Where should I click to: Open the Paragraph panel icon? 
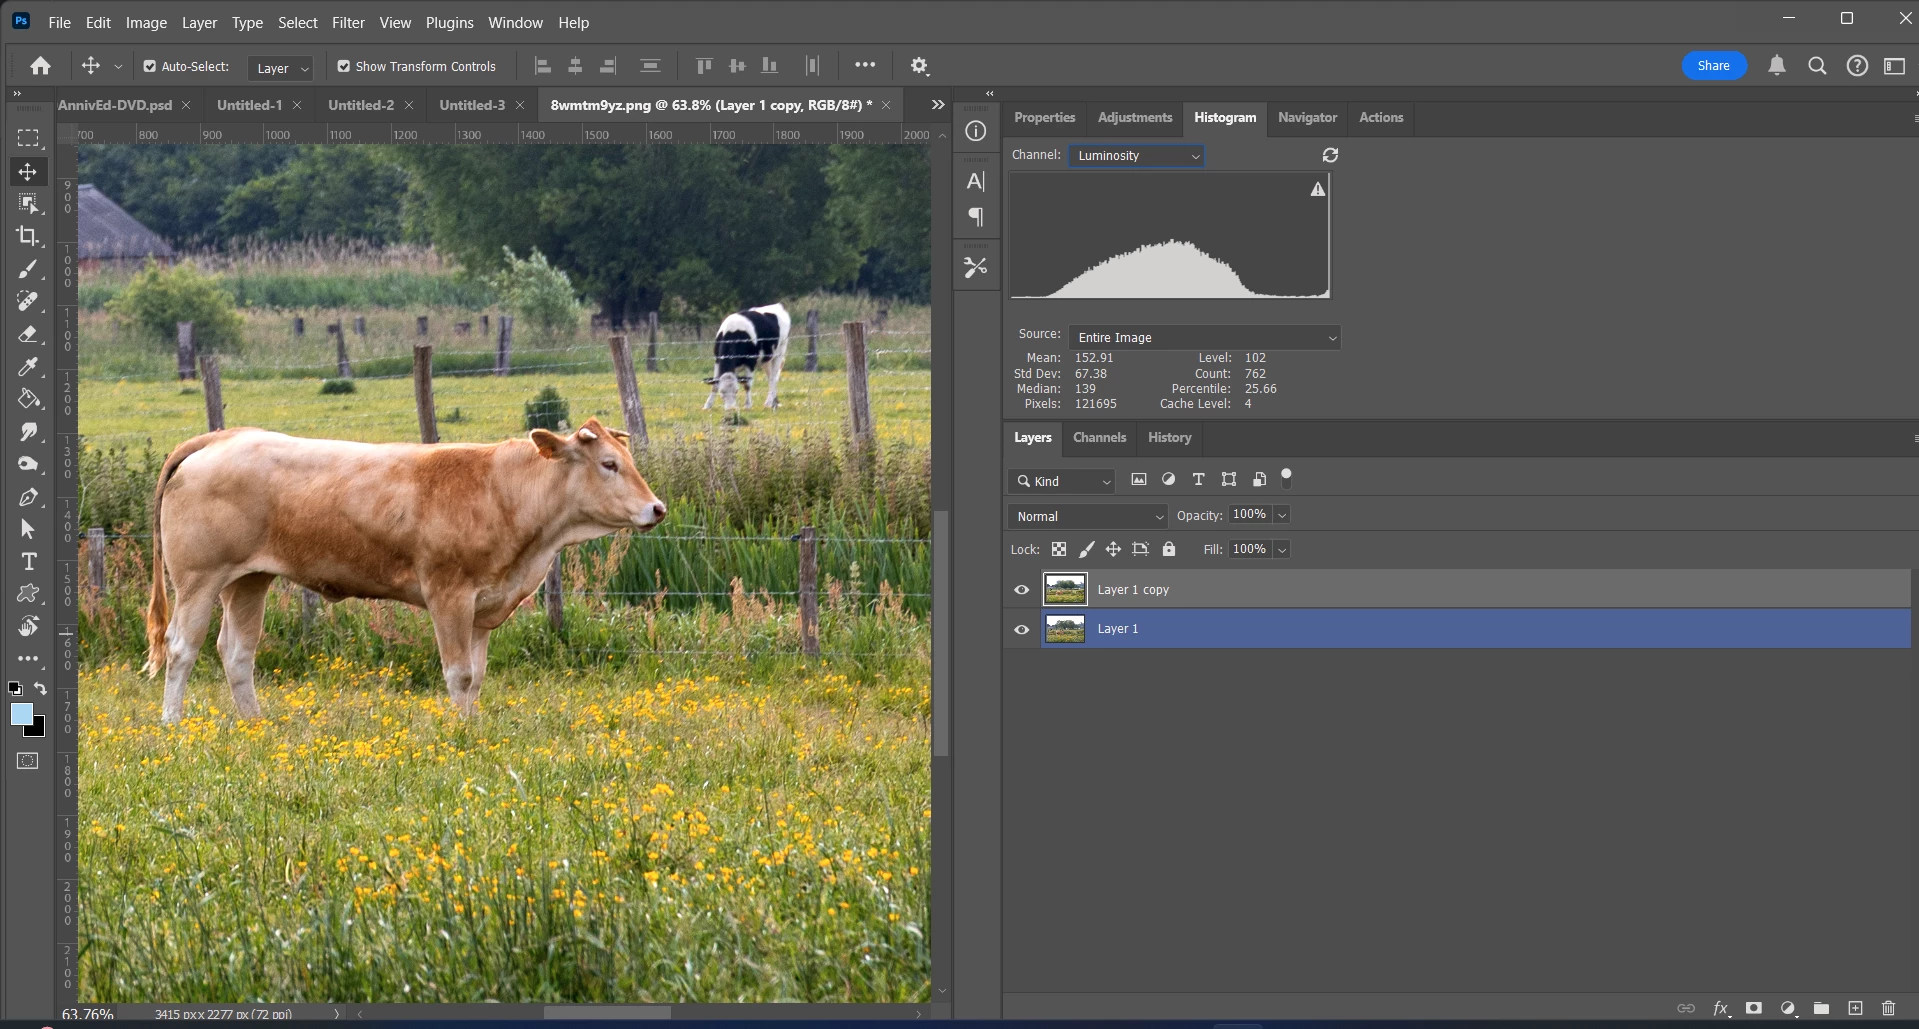pos(976,217)
